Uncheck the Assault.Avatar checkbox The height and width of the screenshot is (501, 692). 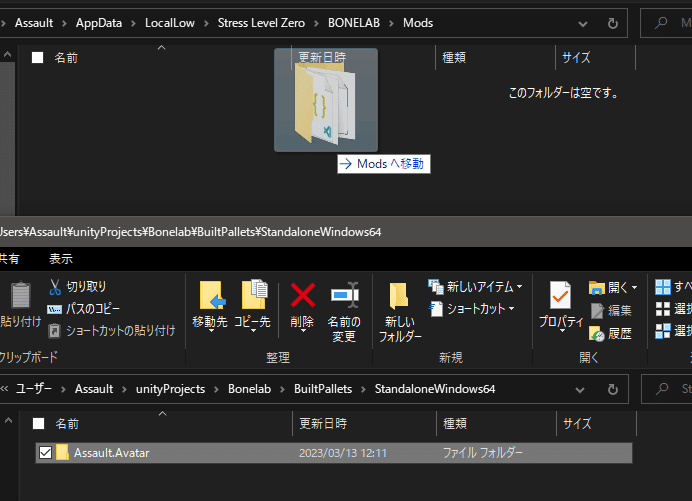pyautogui.click(x=45, y=452)
